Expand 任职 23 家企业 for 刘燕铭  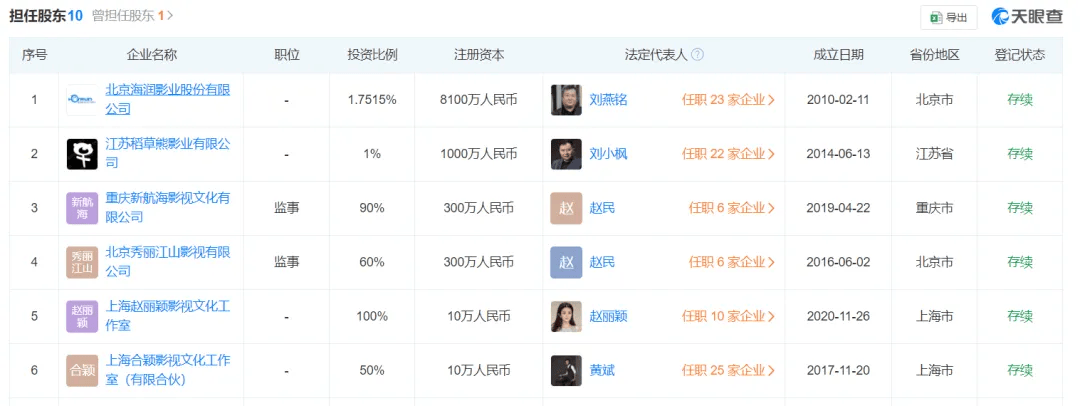(x=729, y=100)
